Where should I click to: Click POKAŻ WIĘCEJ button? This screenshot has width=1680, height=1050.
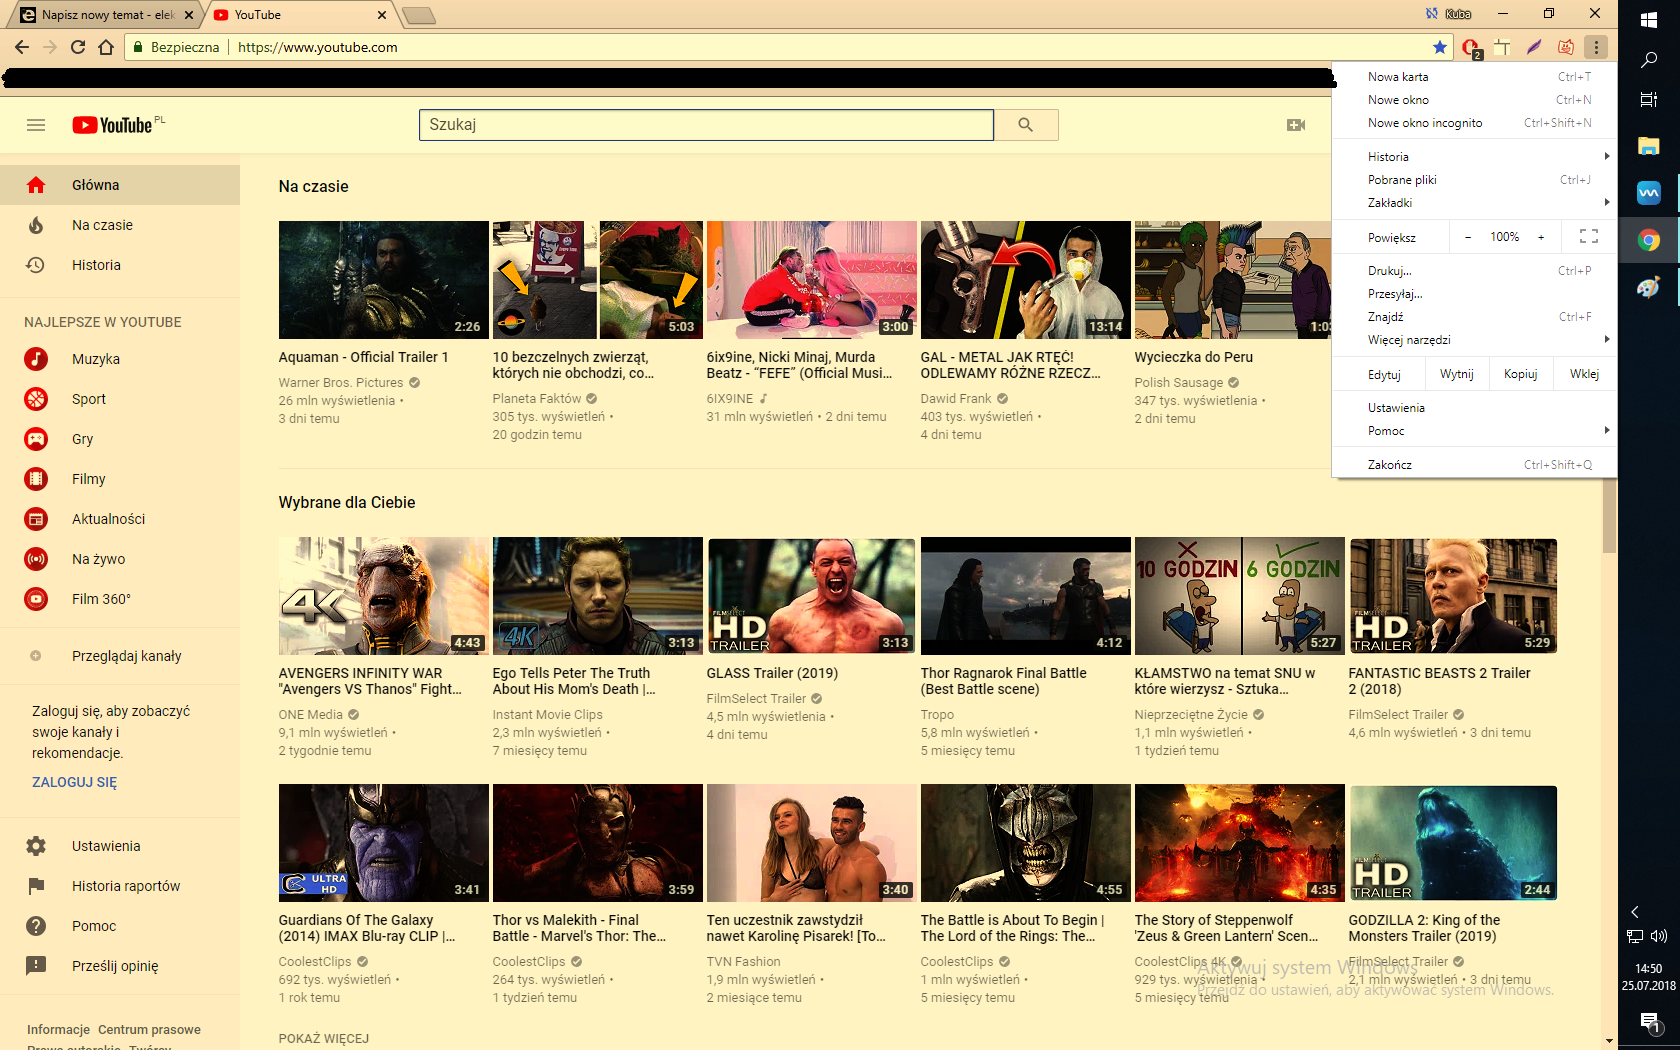pos(324,1038)
